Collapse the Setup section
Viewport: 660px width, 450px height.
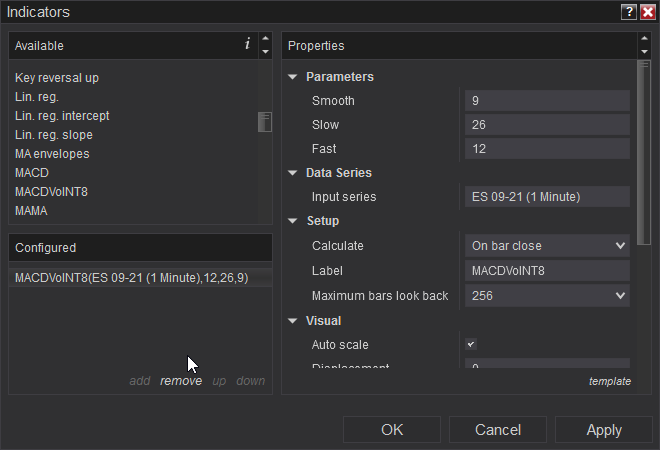(293, 221)
